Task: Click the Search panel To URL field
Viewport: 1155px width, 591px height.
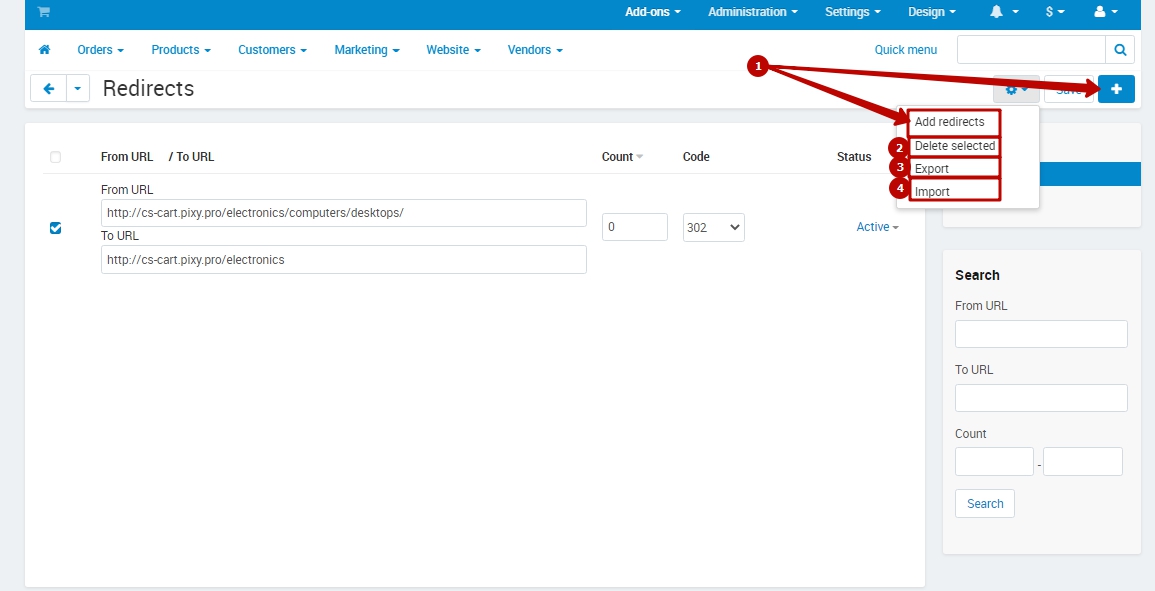Action: (x=1041, y=398)
